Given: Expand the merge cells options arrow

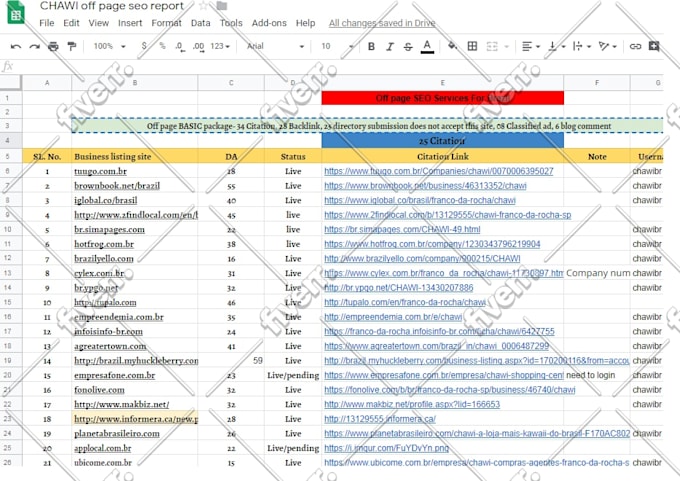Looking at the screenshot, I should (506, 46).
